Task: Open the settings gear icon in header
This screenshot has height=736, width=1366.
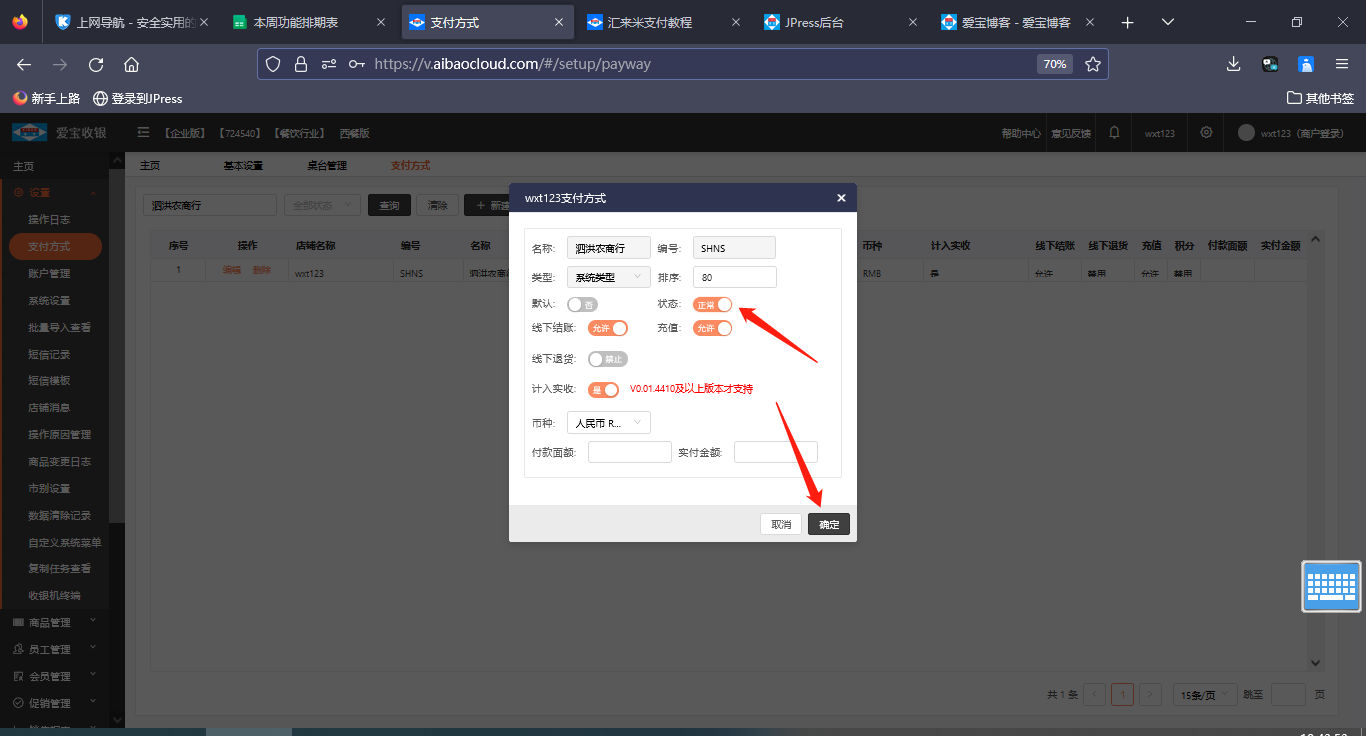Action: [1206, 132]
